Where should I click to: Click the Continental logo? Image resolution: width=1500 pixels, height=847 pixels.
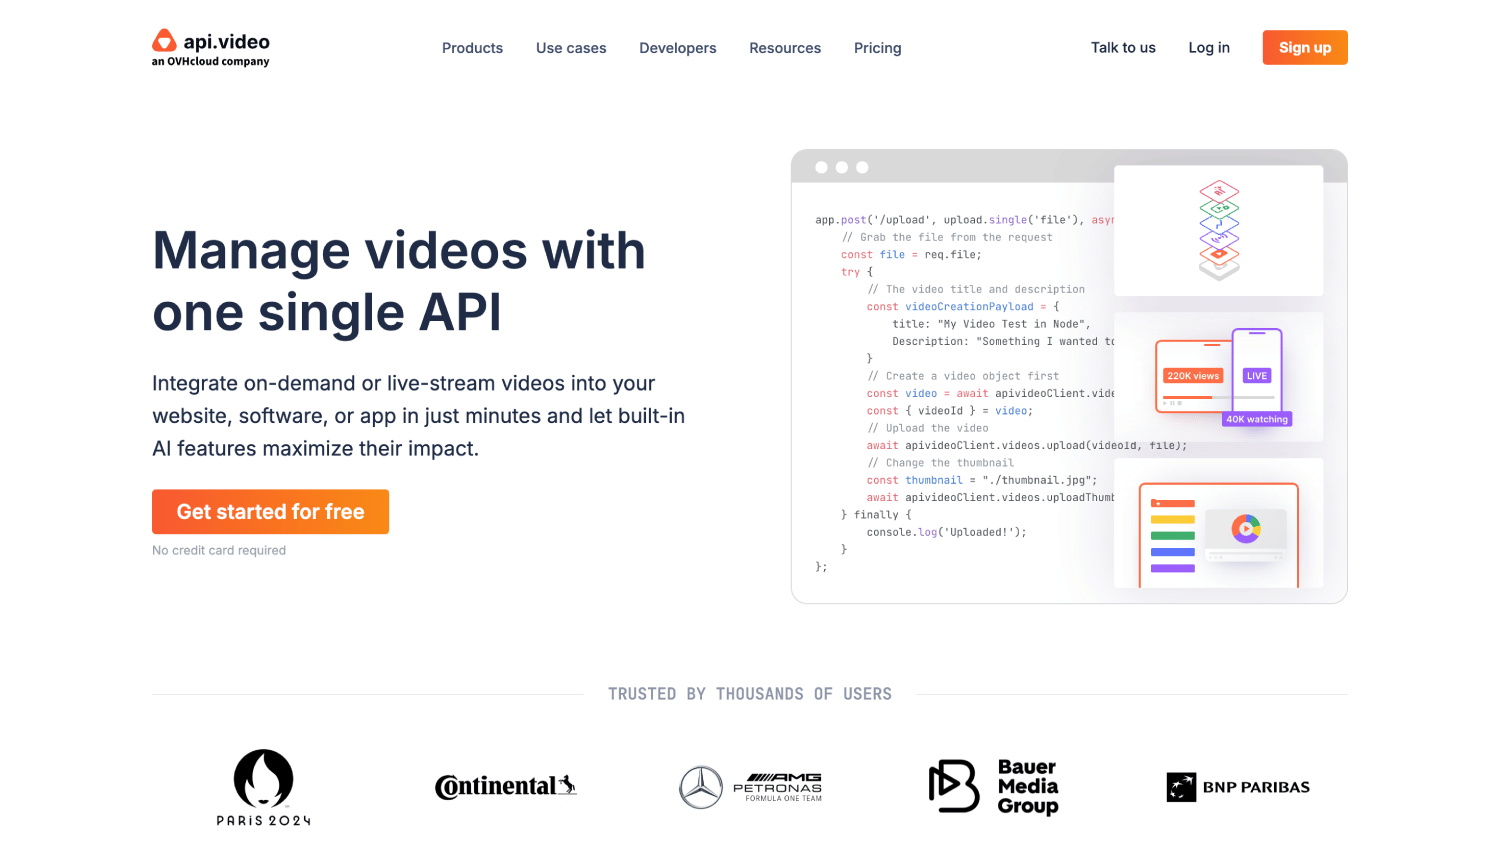tap(506, 787)
